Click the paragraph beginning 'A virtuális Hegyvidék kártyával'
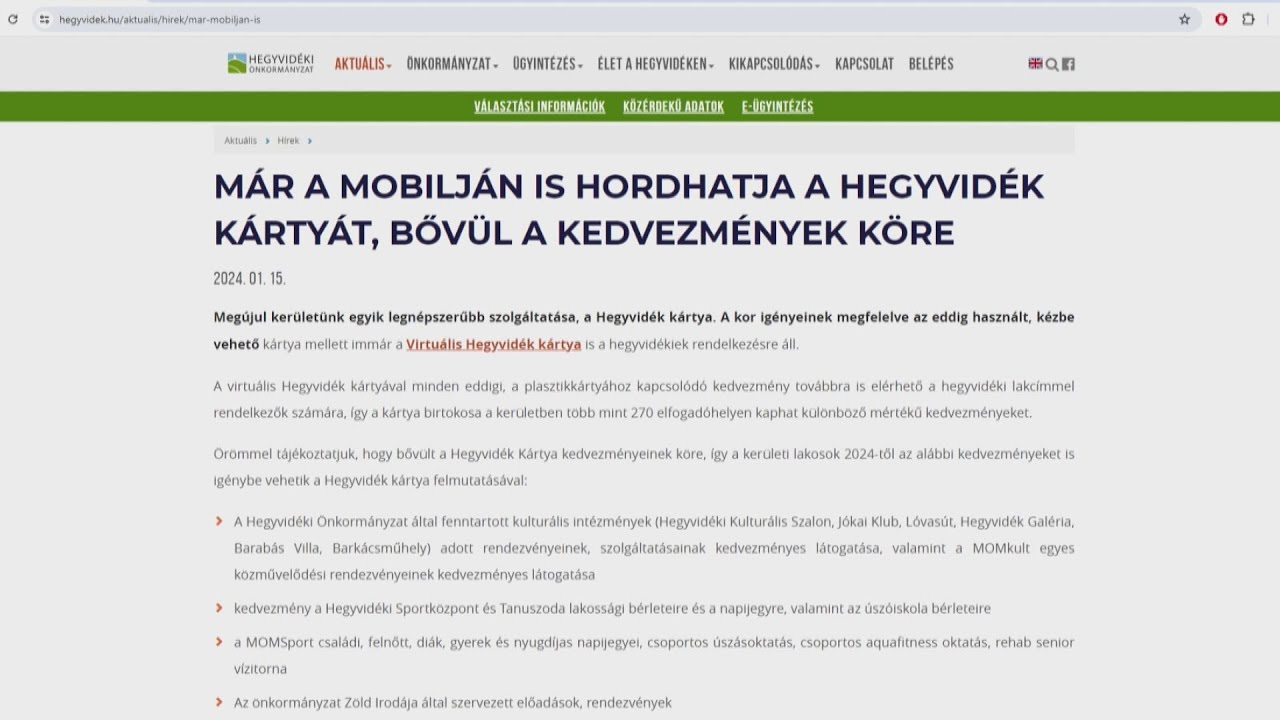Image resolution: width=1280 pixels, height=720 pixels. [644, 399]
